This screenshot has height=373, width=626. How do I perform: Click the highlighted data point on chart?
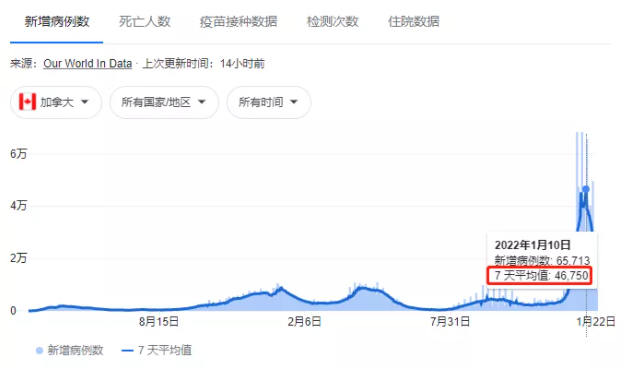[x=586, y=189]
